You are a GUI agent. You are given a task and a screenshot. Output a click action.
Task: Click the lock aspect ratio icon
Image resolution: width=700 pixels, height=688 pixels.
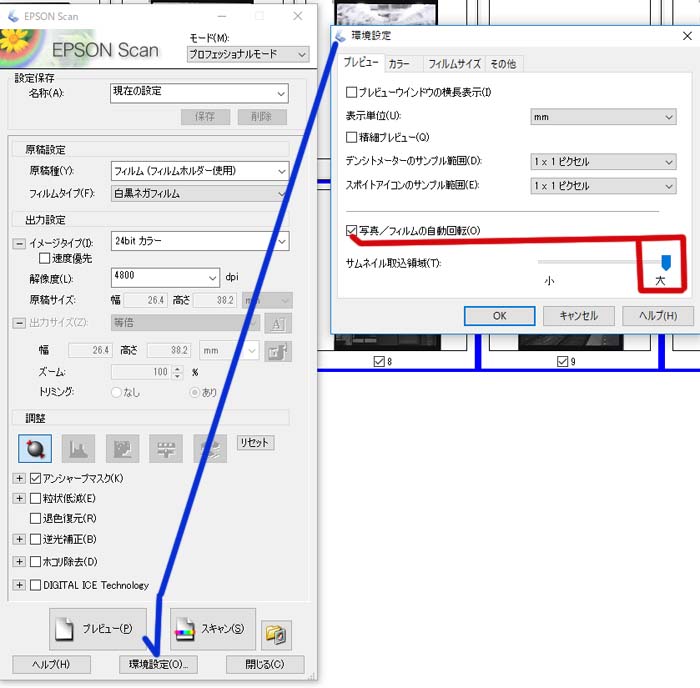278,351
